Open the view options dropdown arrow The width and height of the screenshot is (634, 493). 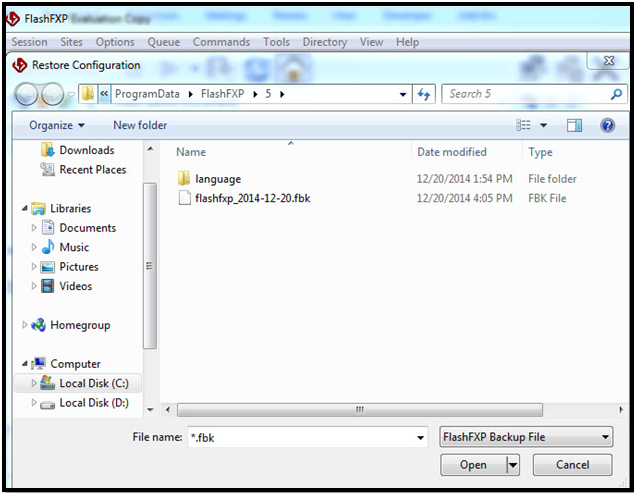(x=543, y=125)
